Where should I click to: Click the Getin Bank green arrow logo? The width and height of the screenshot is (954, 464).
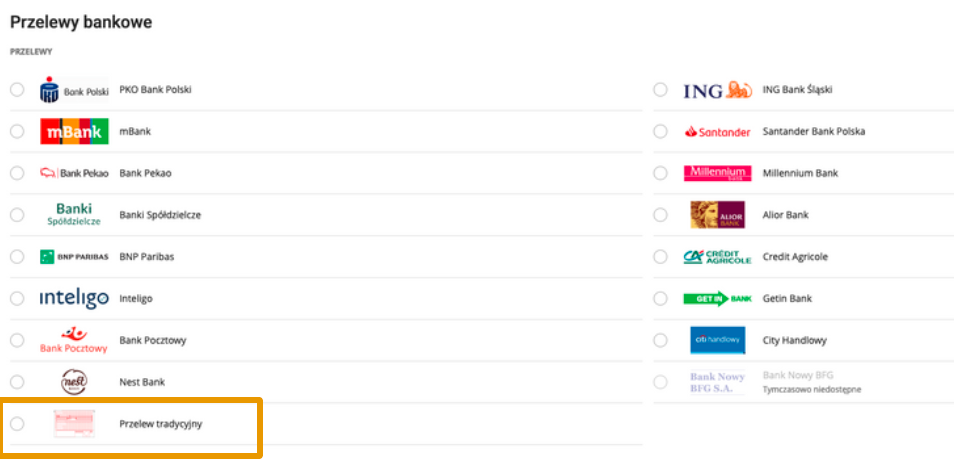tap(717, 298)
